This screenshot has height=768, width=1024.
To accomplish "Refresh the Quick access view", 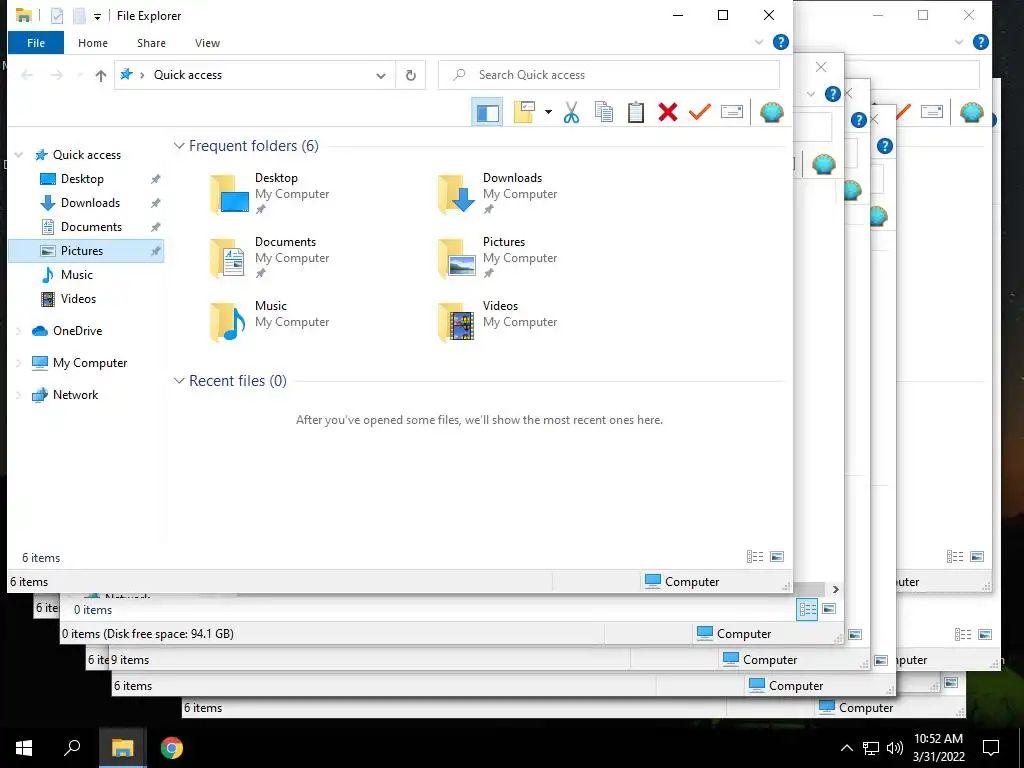I will (411, 76).
